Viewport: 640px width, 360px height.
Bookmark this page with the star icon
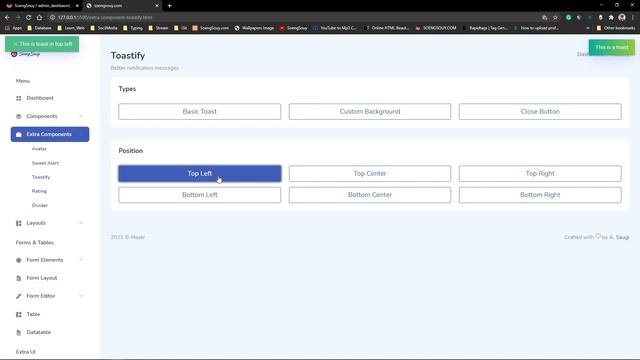point(556,18)
